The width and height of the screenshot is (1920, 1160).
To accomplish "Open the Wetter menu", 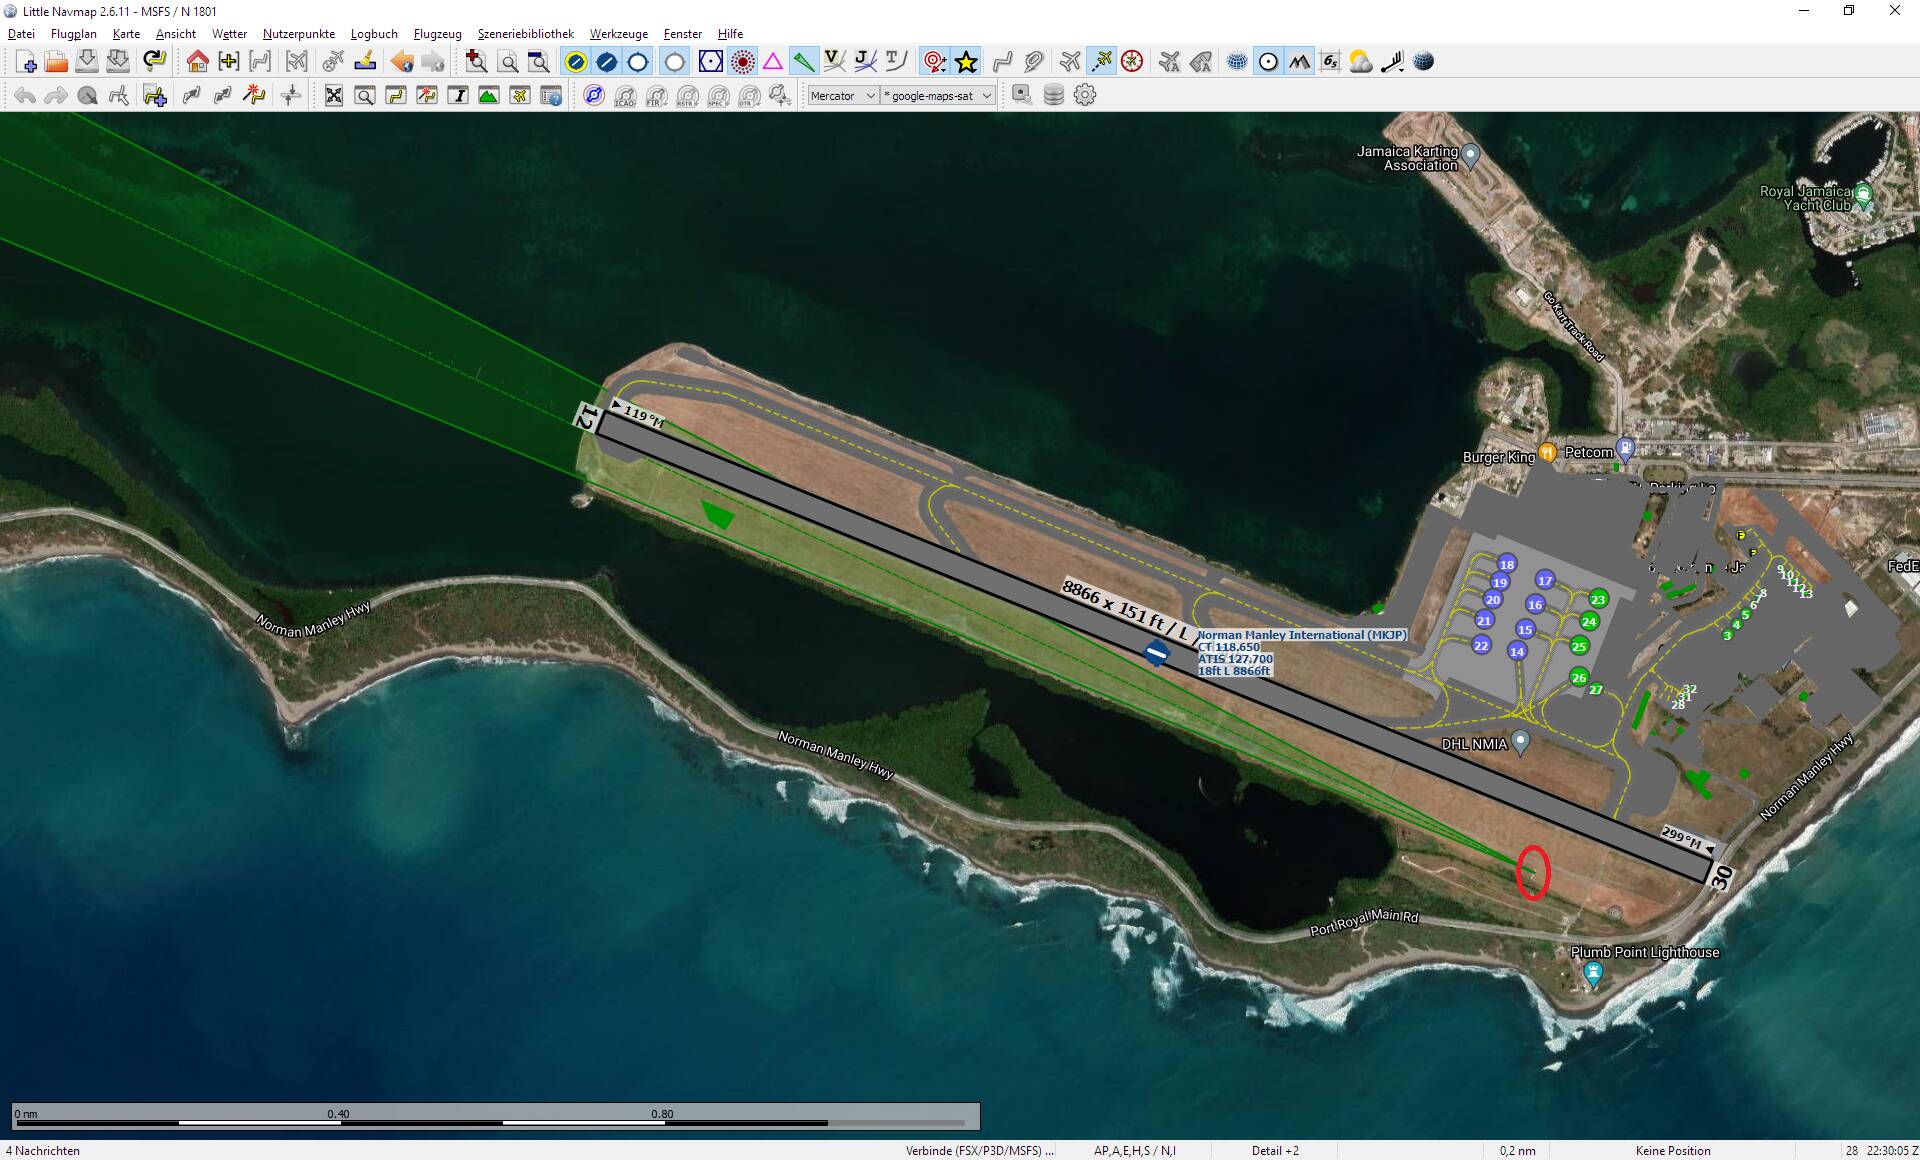I will coord(229,33).
